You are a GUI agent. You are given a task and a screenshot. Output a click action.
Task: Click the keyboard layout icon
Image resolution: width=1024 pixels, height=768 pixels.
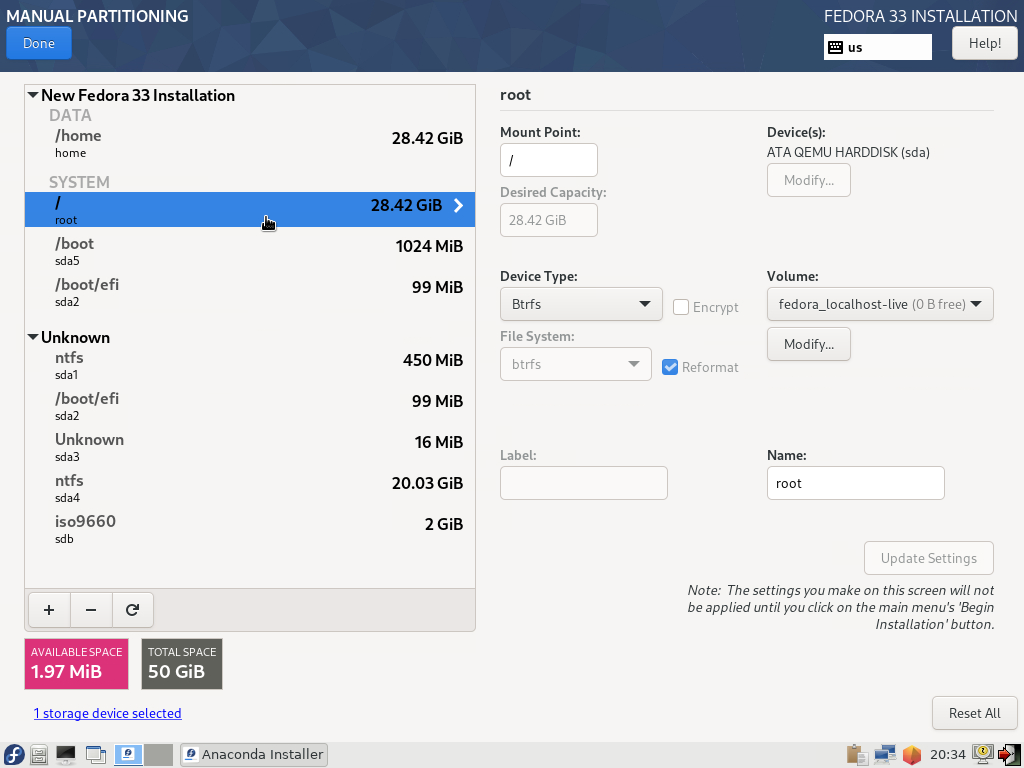point(835,47)
